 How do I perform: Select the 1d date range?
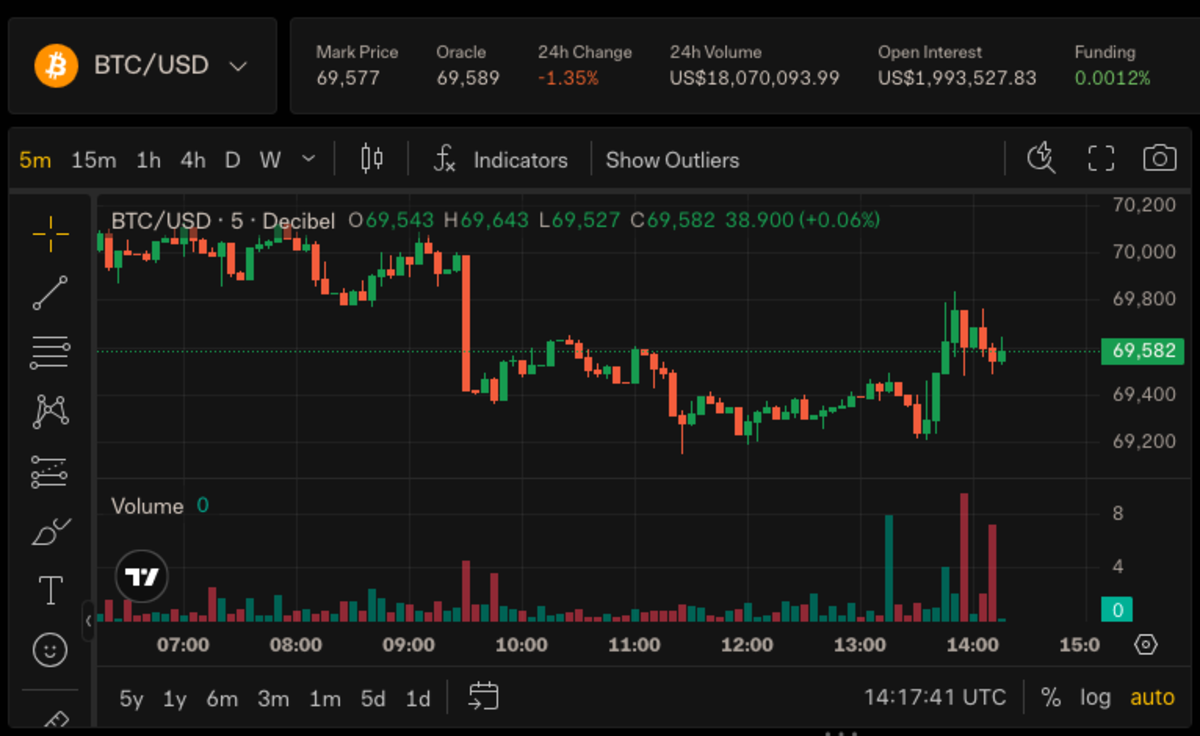click(417, 698)
